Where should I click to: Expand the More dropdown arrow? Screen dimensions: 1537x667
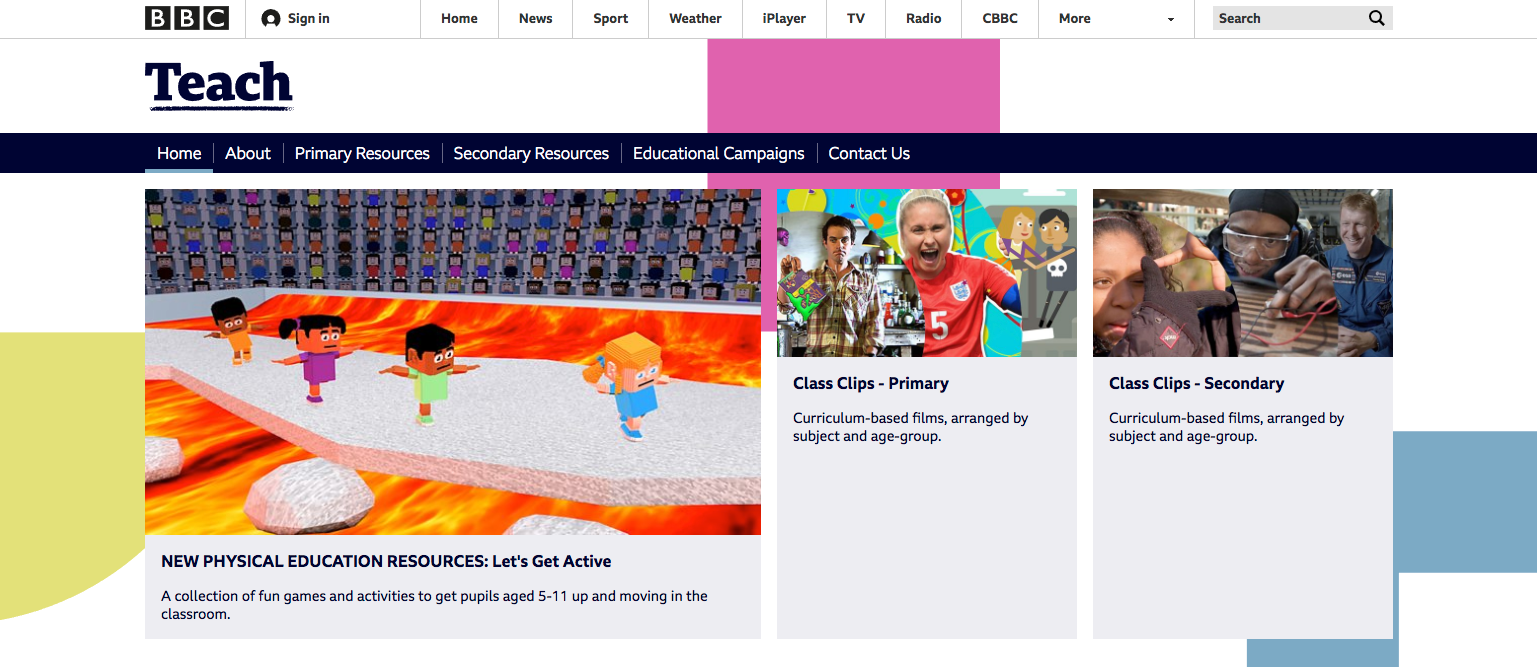(x=1171, y=19)
